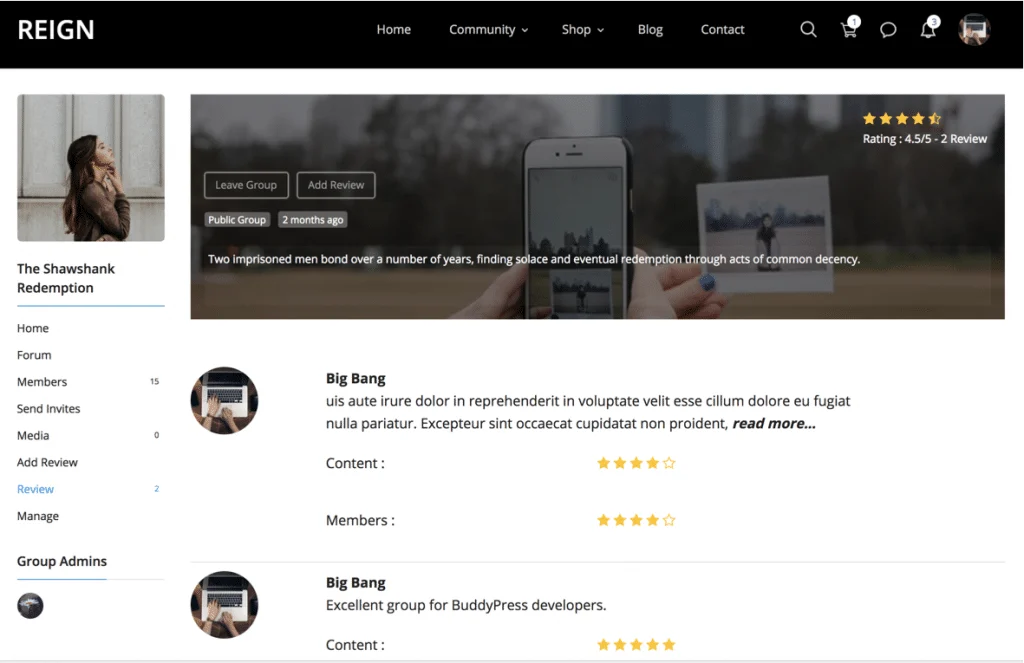1024x663 pixels.
Task: Click the group admin avatar
Action: (x=30, y=606)
